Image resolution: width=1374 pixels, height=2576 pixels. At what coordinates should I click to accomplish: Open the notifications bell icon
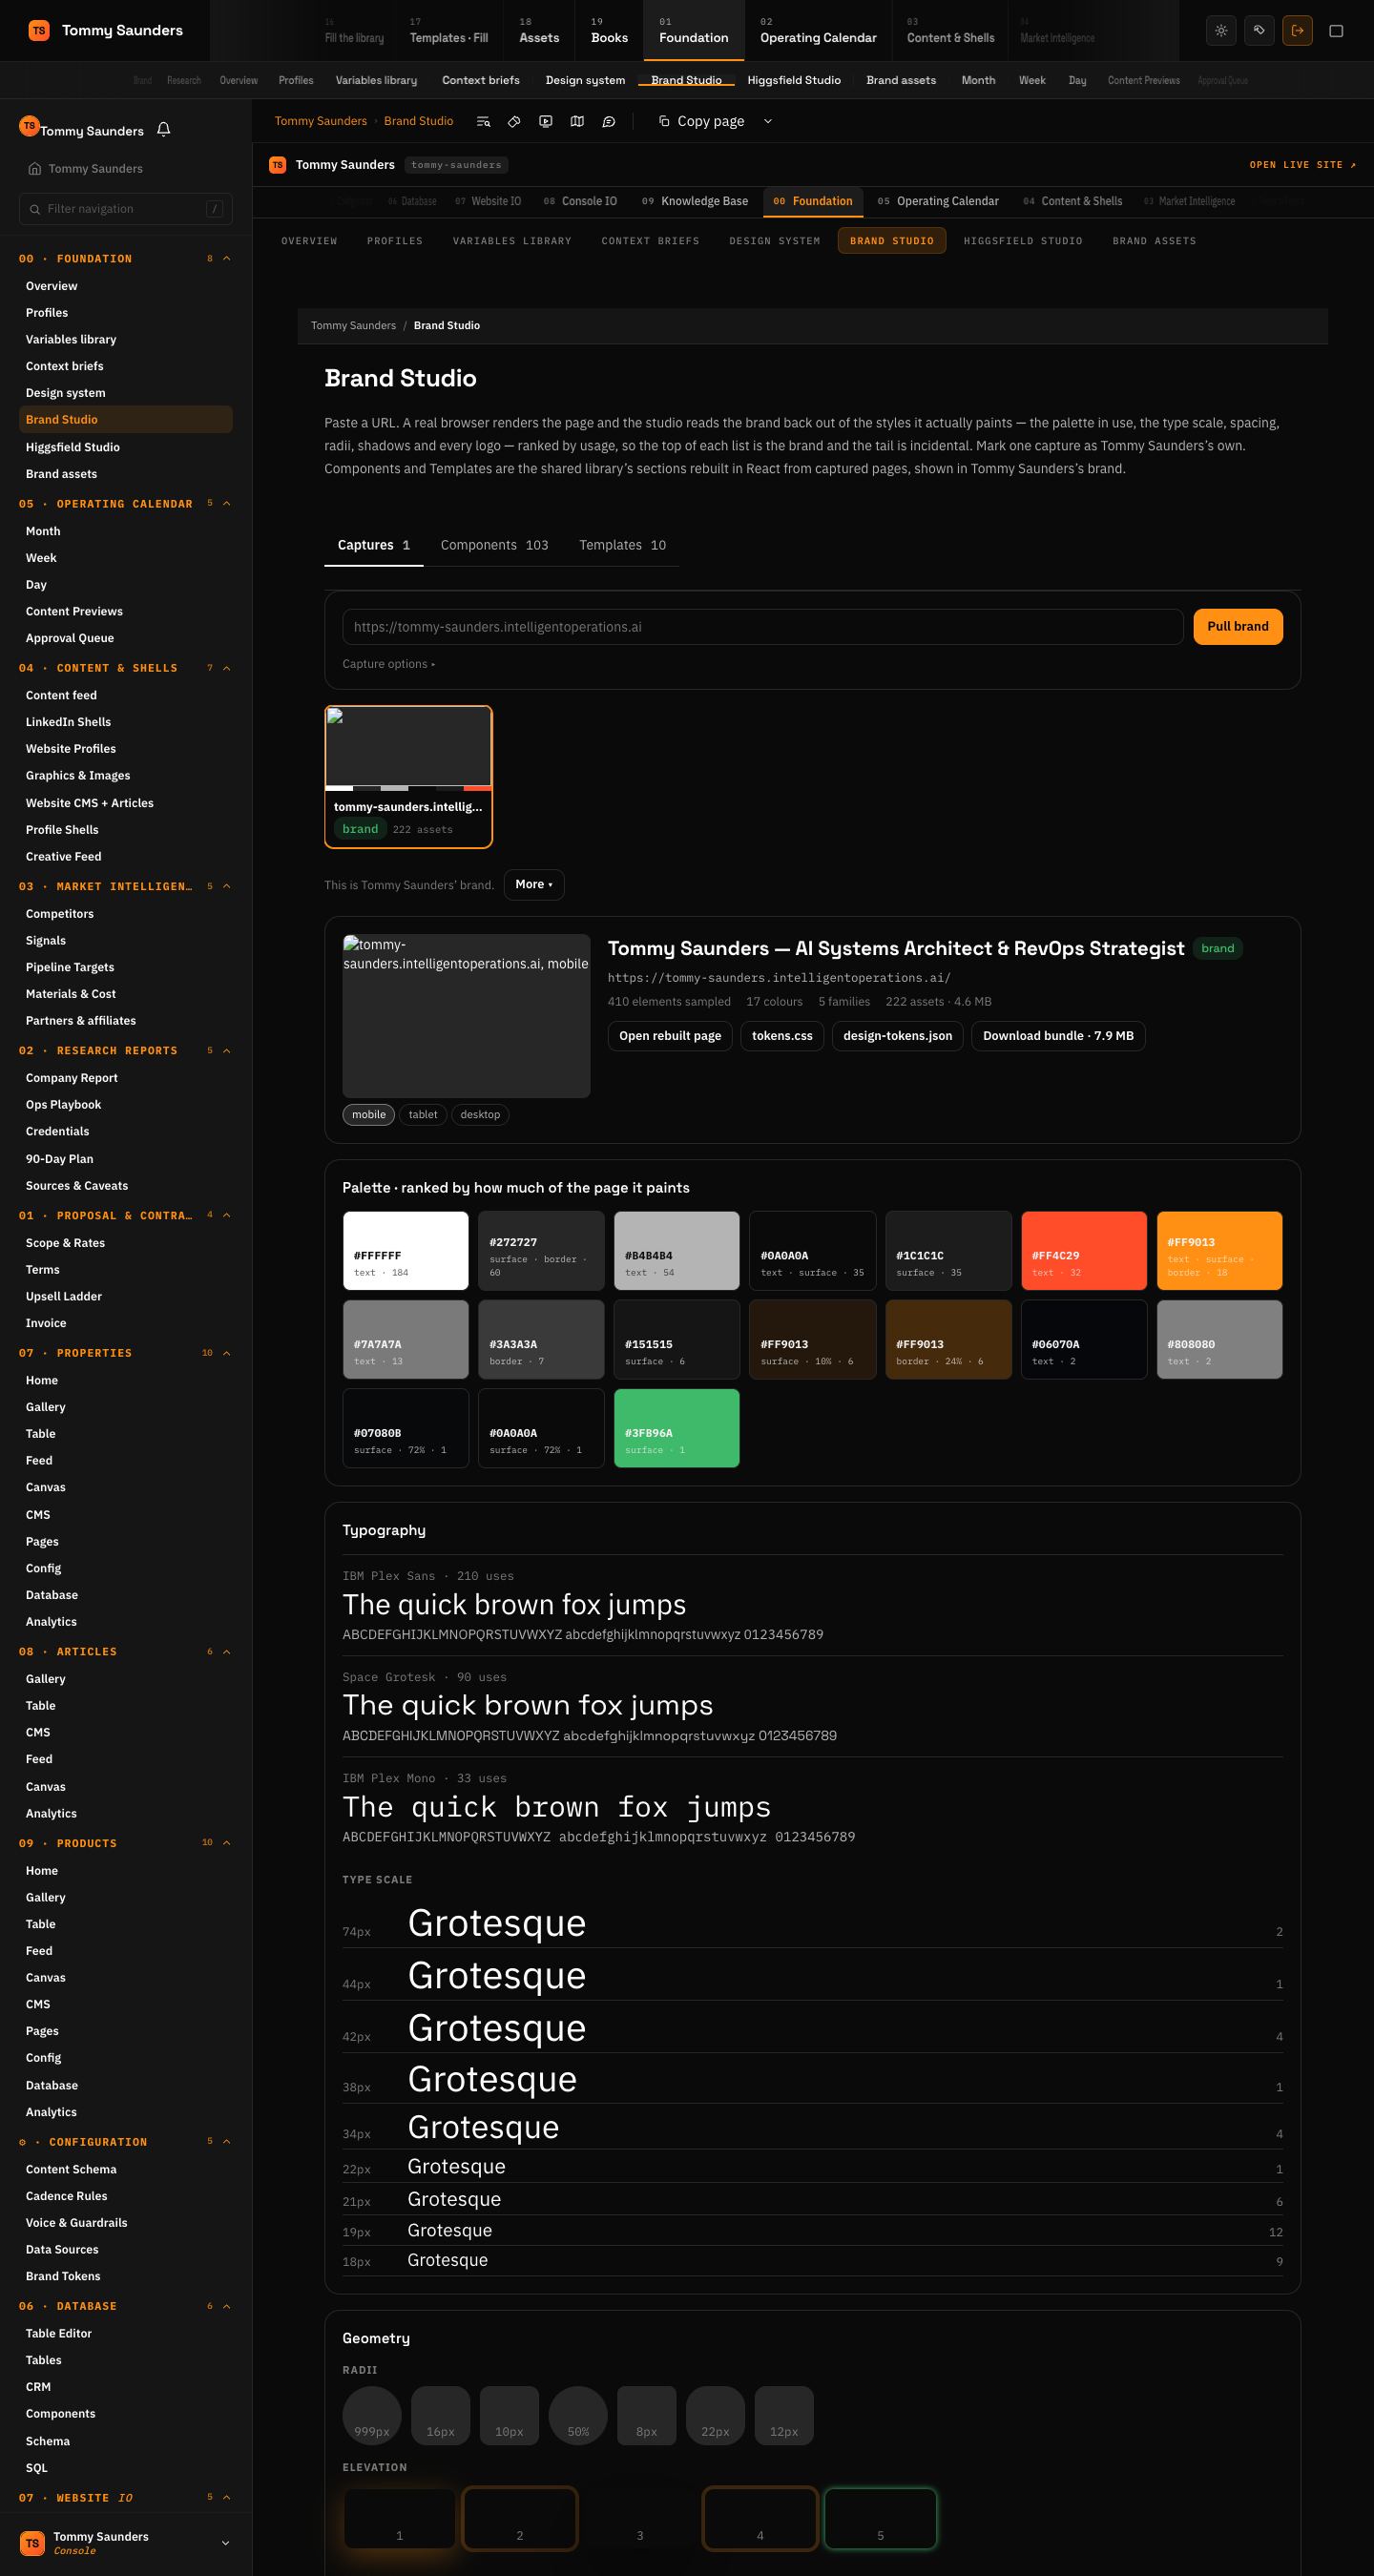click(164, 130)
